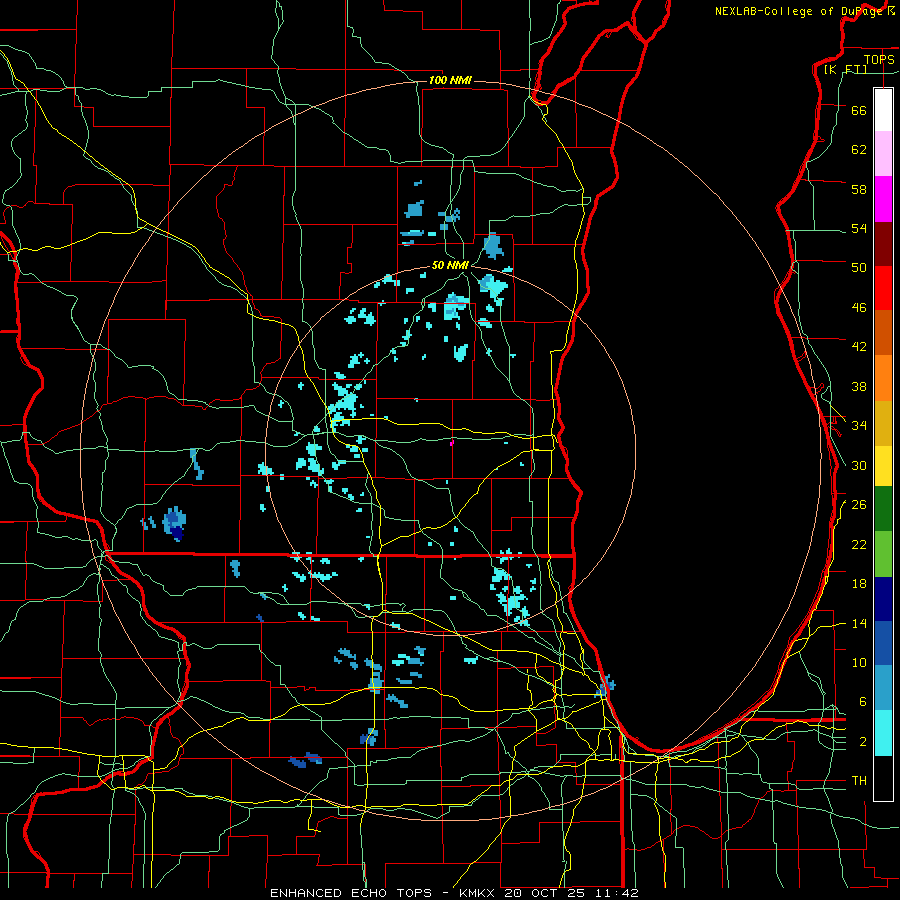Click the legend value "34"

(x=859, y=426)
